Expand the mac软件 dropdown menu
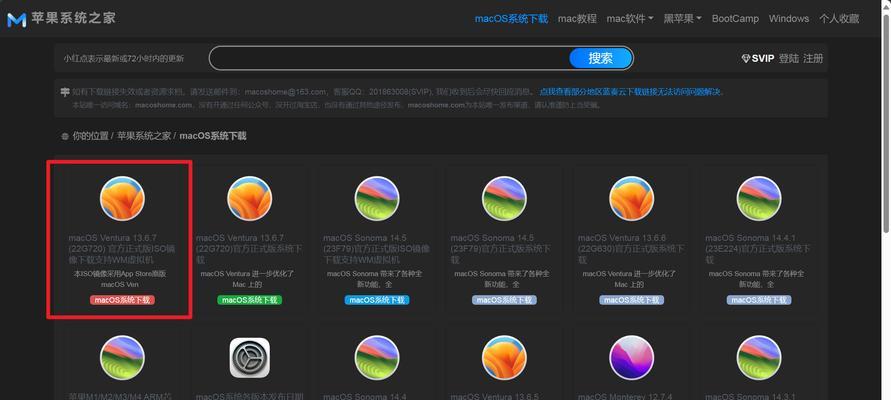Viewport: 891px width, 400px height. tap(630, 19)
